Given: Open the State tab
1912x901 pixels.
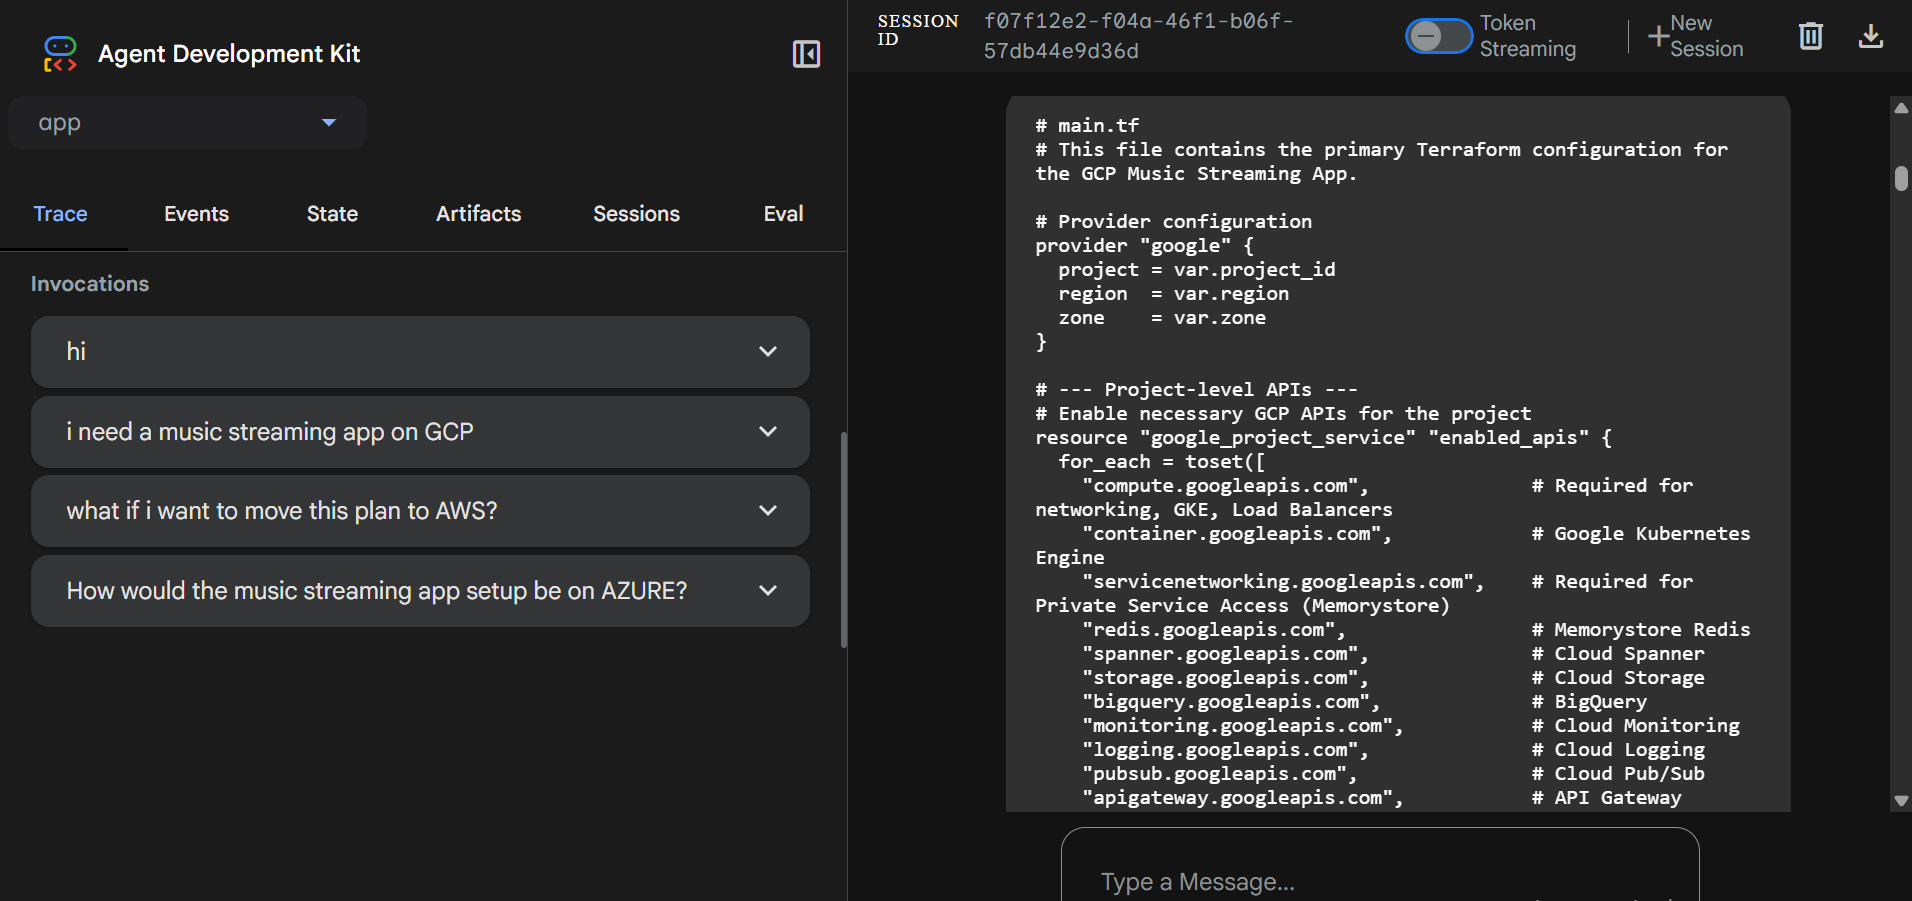Looking at the screenshot, I should [x=332, y=214].
